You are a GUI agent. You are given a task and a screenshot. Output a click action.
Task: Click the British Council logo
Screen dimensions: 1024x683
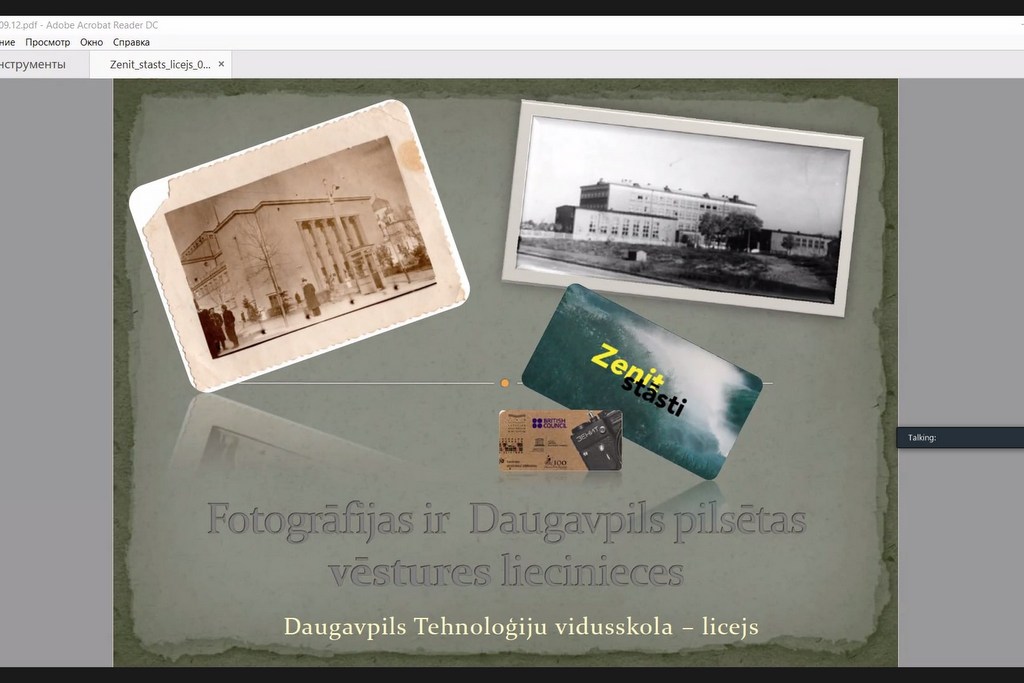click(x=549, y=424)
